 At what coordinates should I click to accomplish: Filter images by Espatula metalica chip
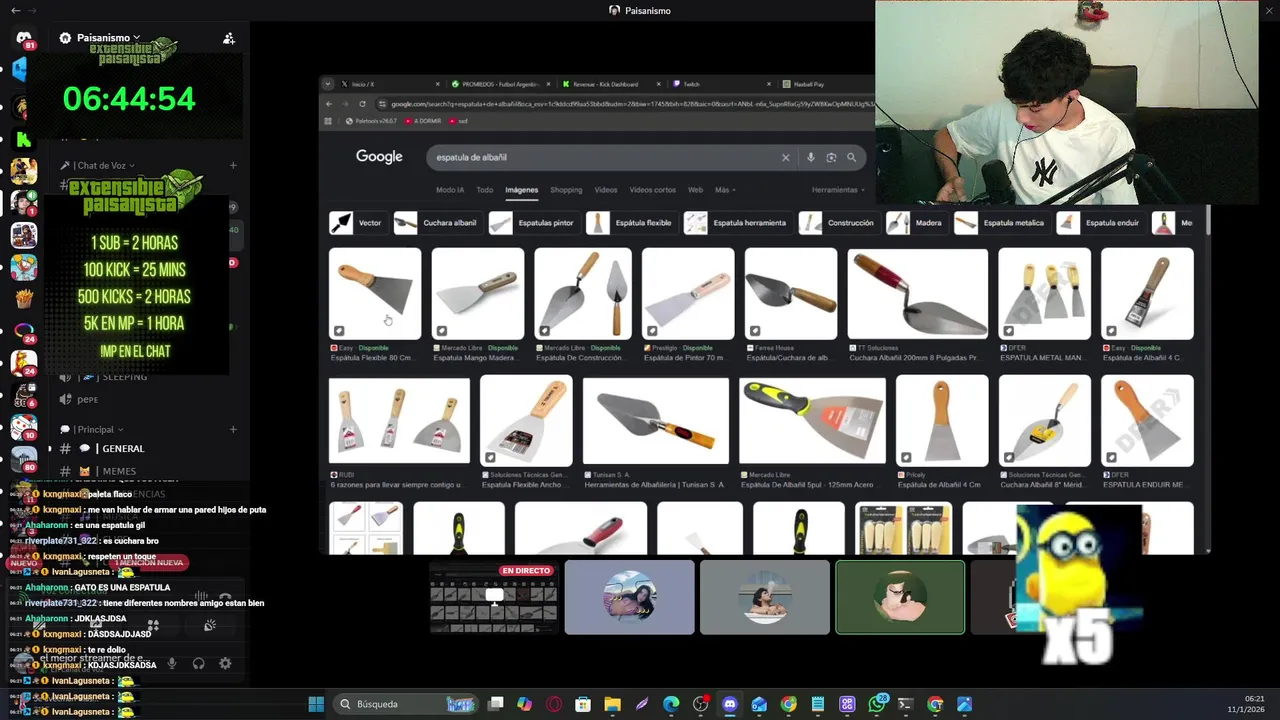pyautogui.click(x=1000, y=223)
